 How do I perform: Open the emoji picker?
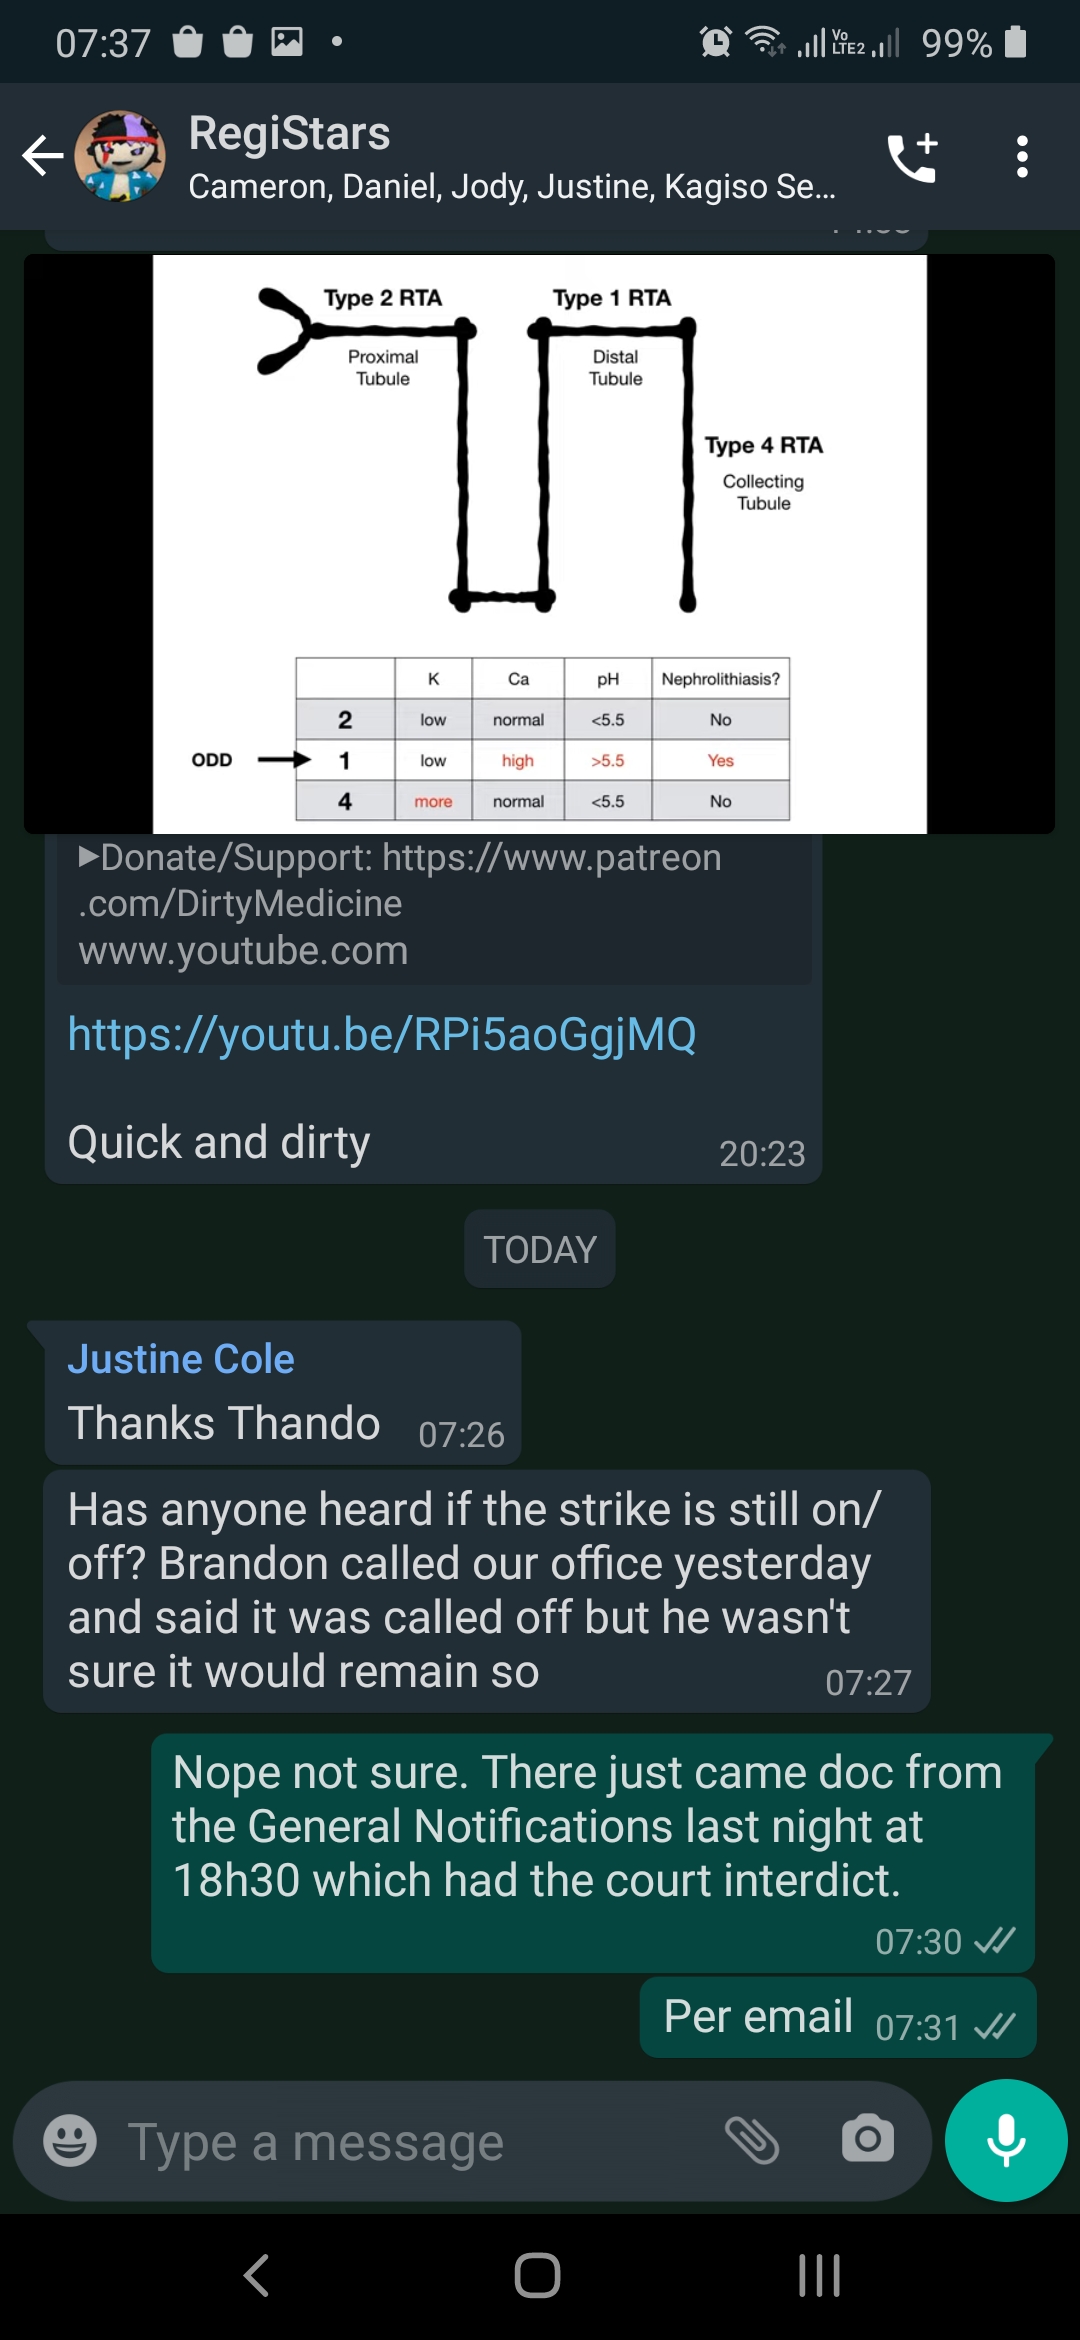[x=70, y=2140]
